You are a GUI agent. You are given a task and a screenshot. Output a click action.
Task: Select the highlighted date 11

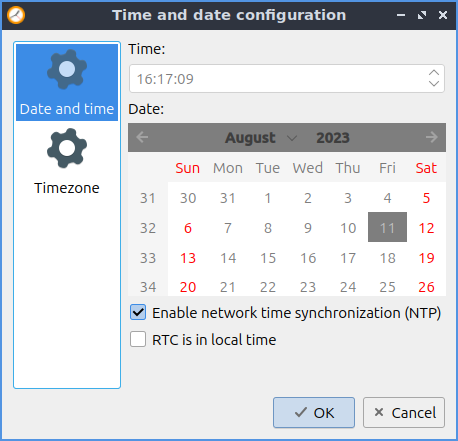tap(387, 227)
